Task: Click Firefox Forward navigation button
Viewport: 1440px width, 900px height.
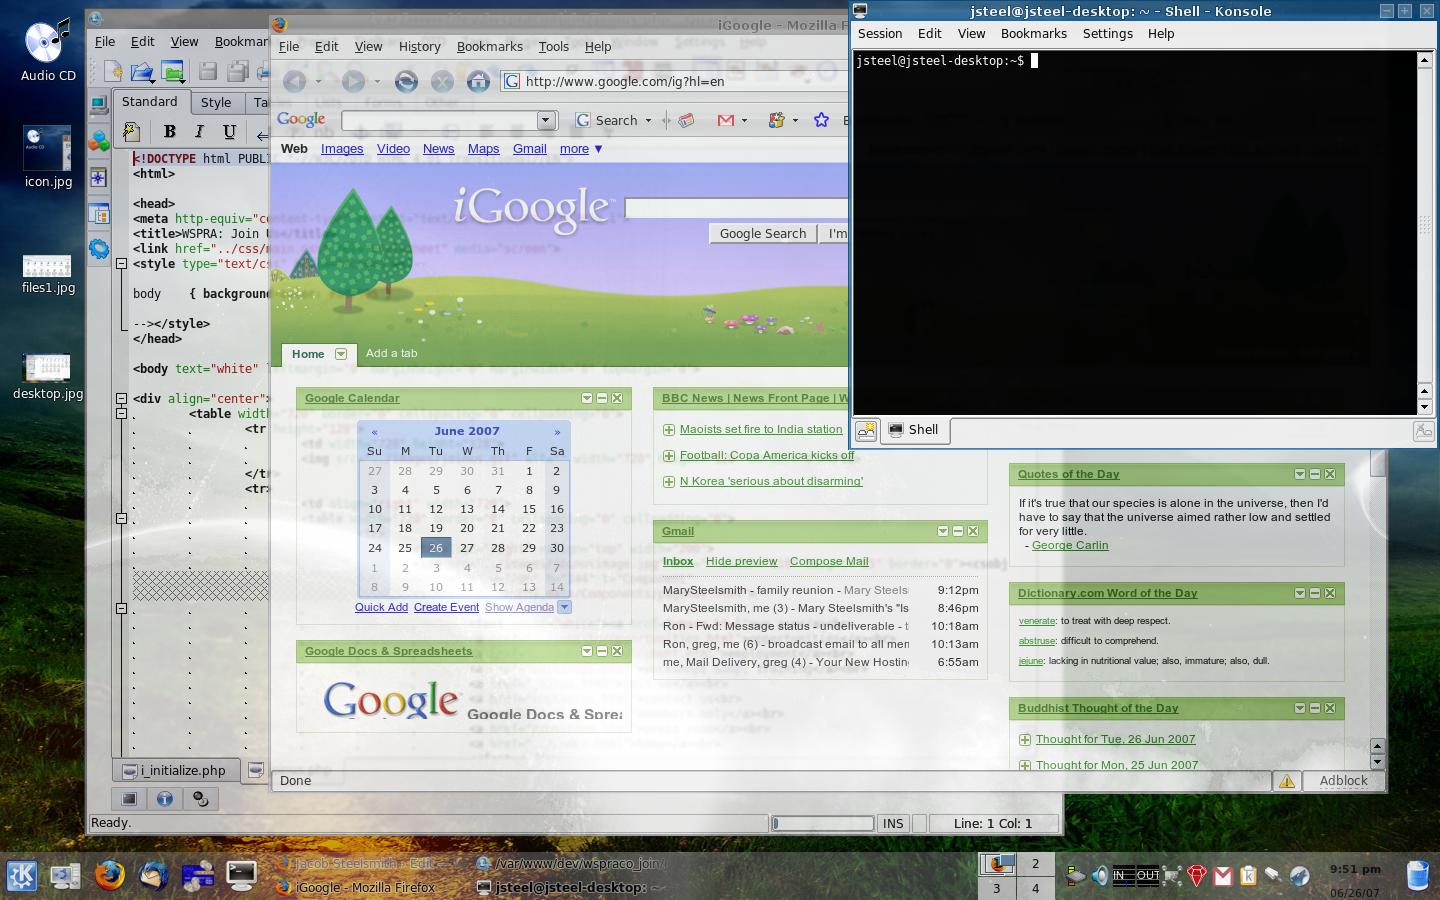Action: 353,81
